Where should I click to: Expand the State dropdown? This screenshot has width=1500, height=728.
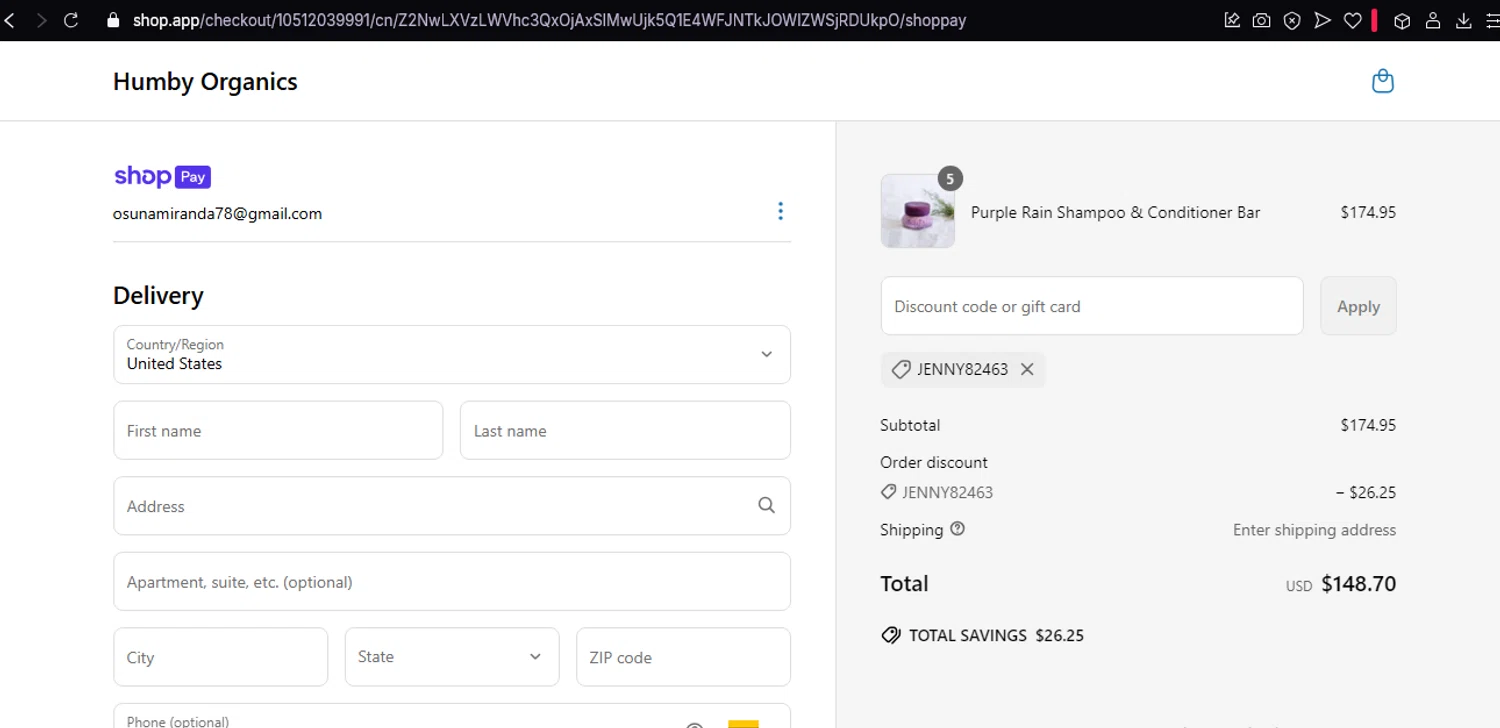pyautogui.click(x=452, y=657)
